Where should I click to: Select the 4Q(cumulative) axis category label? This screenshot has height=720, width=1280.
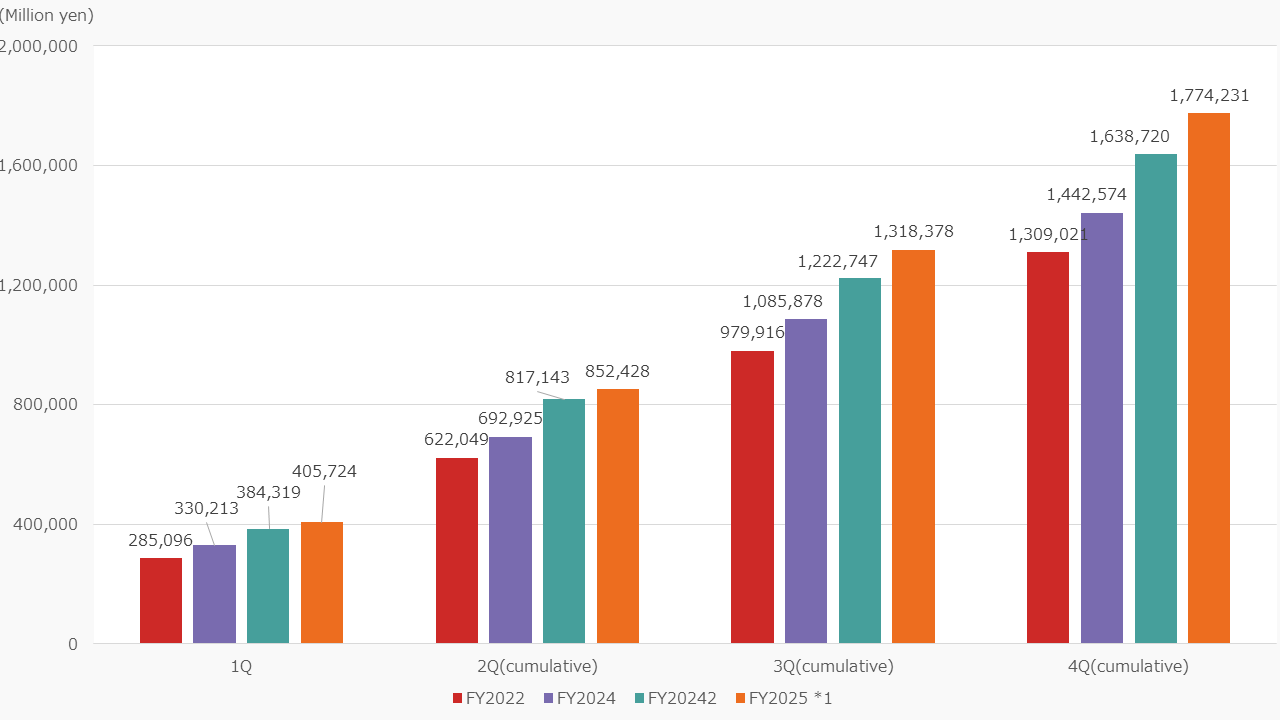coord(1128,666)
